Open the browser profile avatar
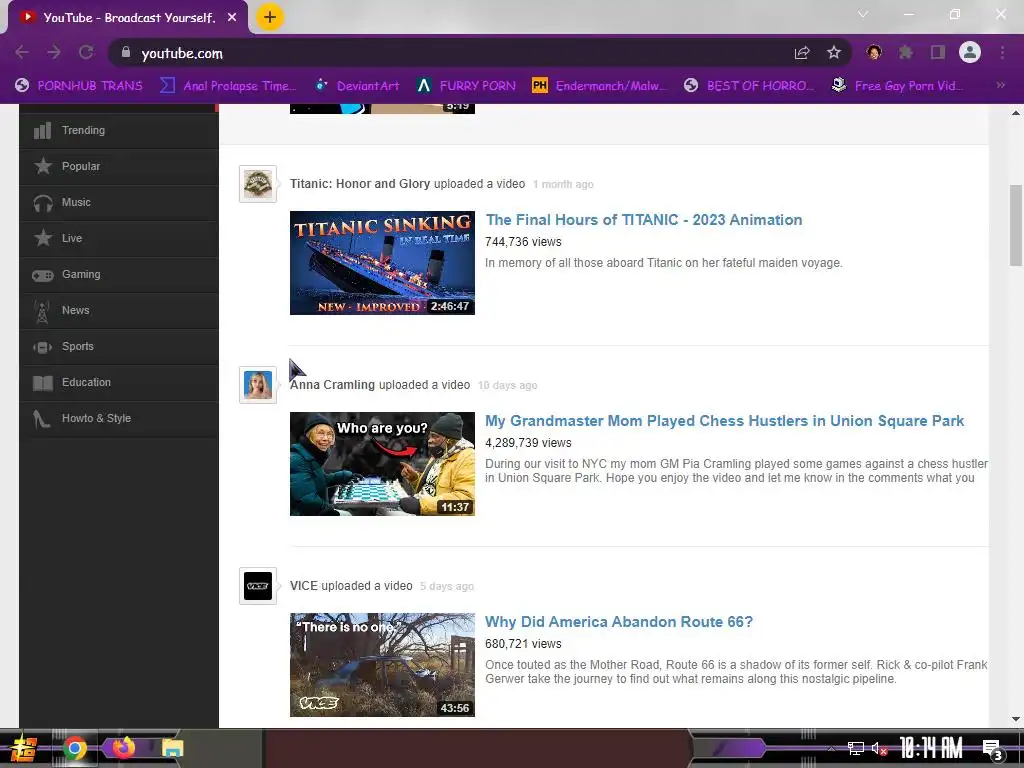1024x768 pixels. click(970, 52)
